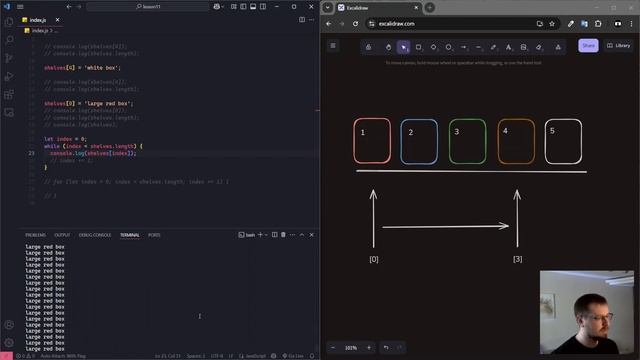Select the Text tool in Excalidraw
640x360 pixels.
point(509,47)
